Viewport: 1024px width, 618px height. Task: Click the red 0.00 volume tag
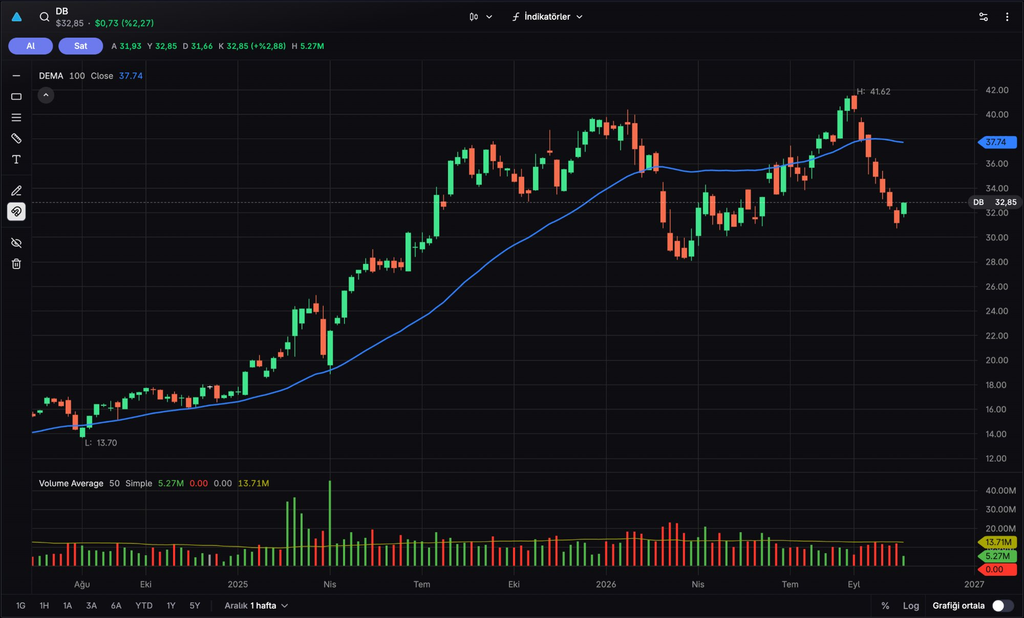(x=997, y=570)
